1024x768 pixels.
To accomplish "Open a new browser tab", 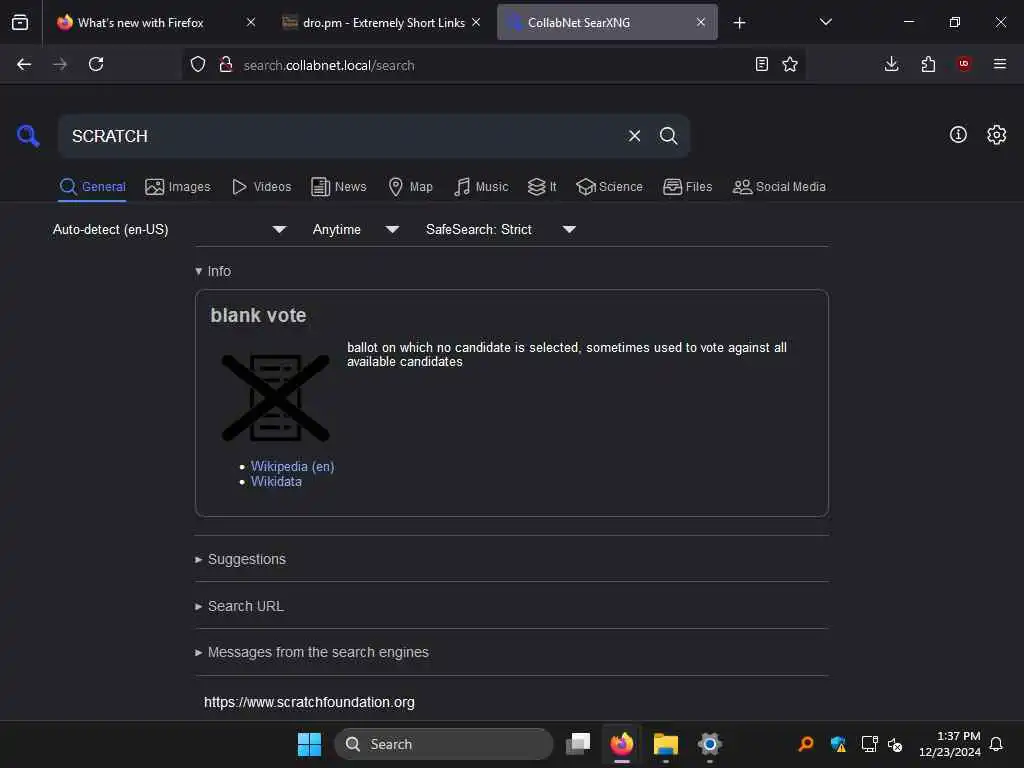I will 739,23.
